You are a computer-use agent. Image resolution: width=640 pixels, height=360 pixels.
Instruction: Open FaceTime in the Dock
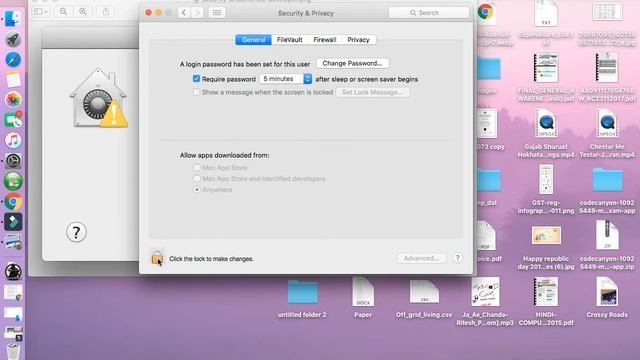tap(13, 120)
